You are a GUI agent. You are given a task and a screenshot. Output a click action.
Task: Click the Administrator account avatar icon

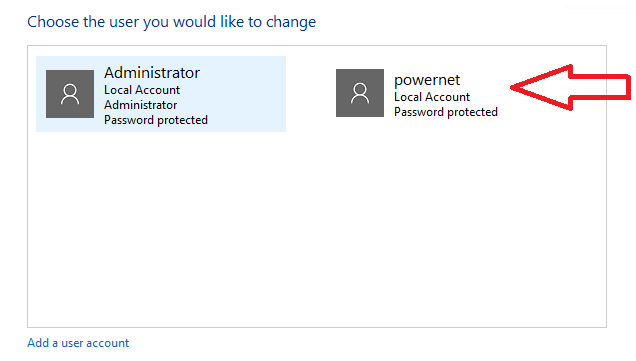click(70, 94)
